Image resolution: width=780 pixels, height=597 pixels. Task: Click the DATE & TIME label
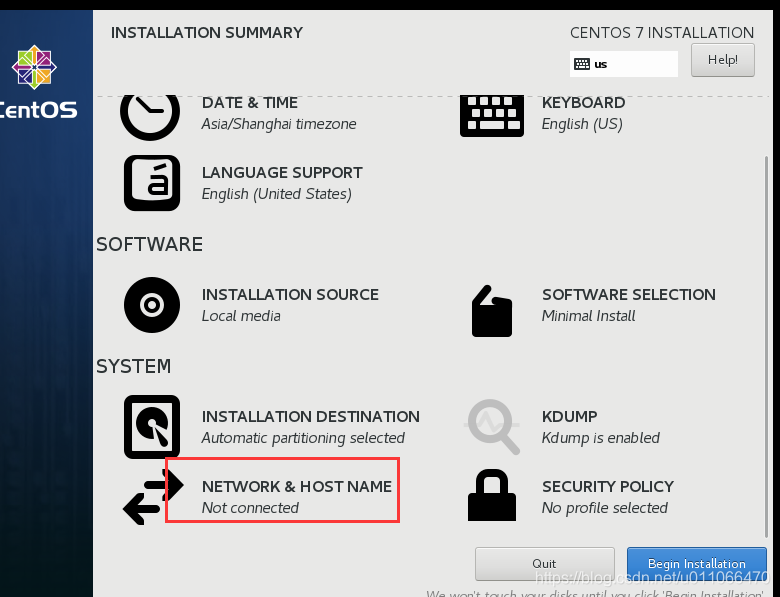click(250, 102)
